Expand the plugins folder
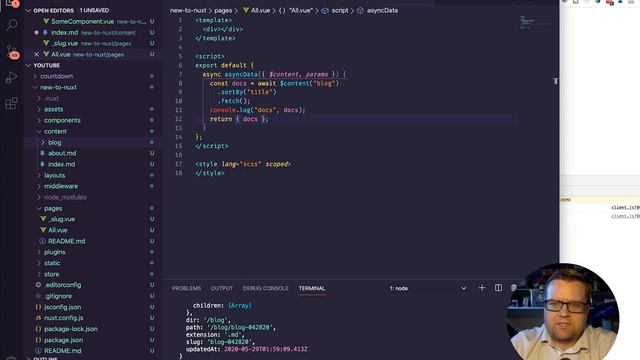Image resolution: width=640 pixels, height=360 pixels. (x=55, y=252)
